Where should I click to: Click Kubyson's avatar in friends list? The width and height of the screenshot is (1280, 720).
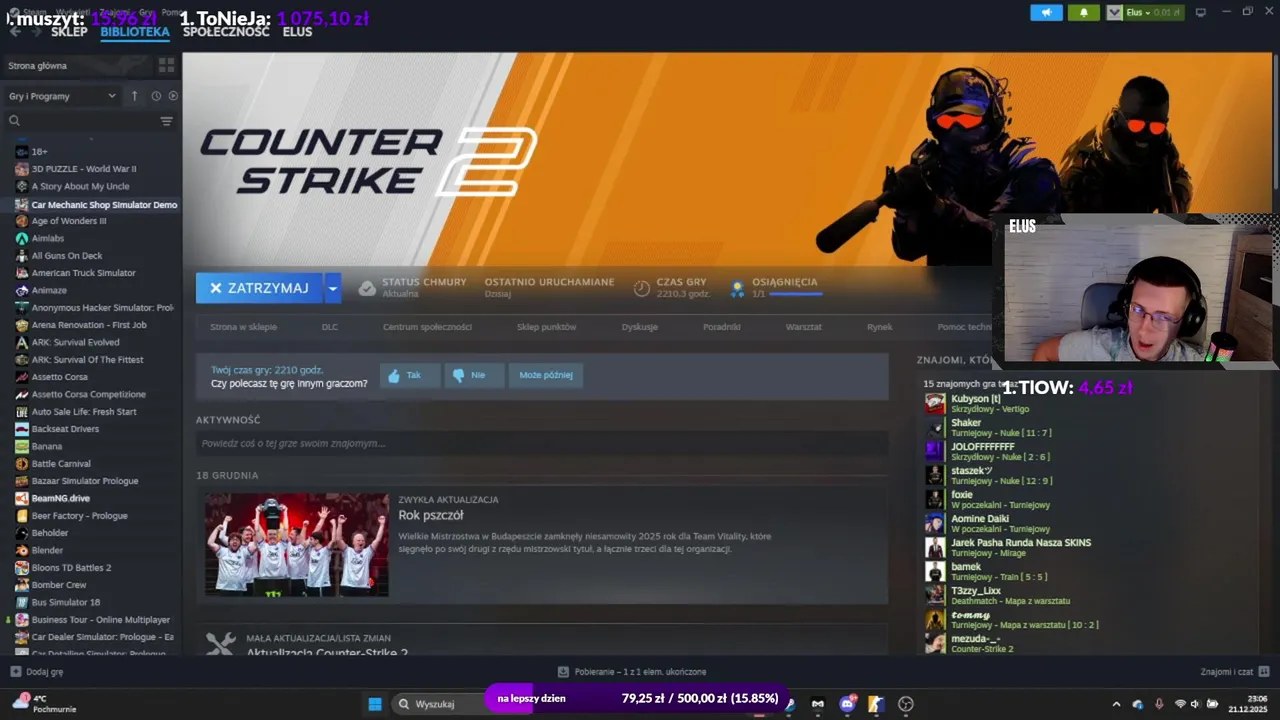coord(935,403)
